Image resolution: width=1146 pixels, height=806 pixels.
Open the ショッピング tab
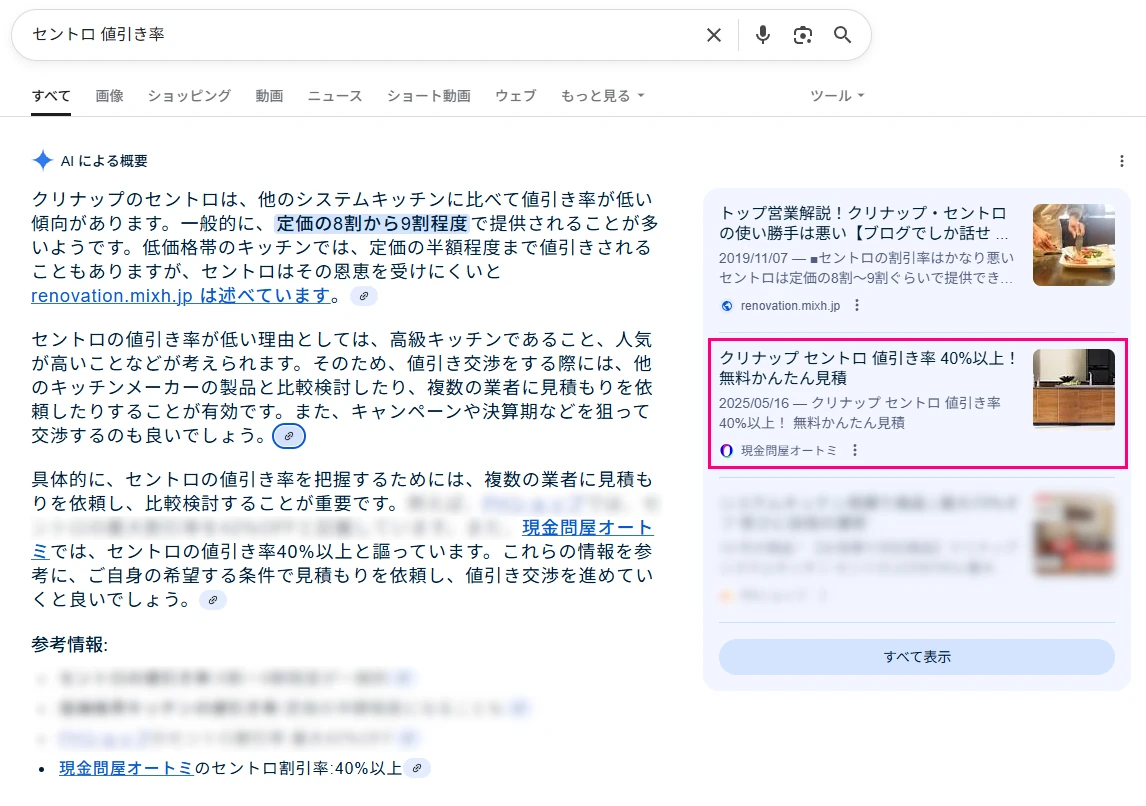pyautogui.click(x=189, y=96)
